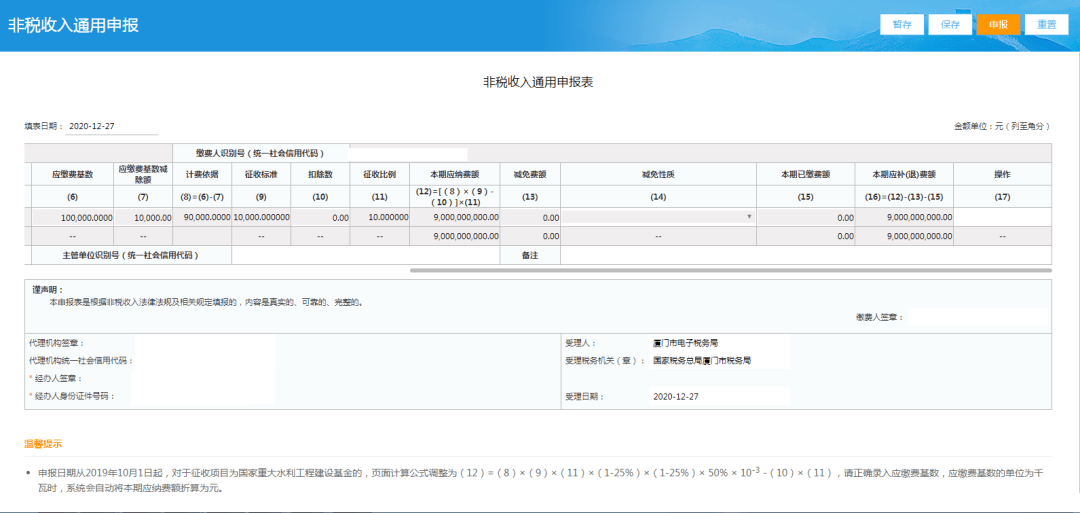Click the 暂存 button
Image resolution: width=1080 pixels, height=513 pixels.
tap(901, 25)
